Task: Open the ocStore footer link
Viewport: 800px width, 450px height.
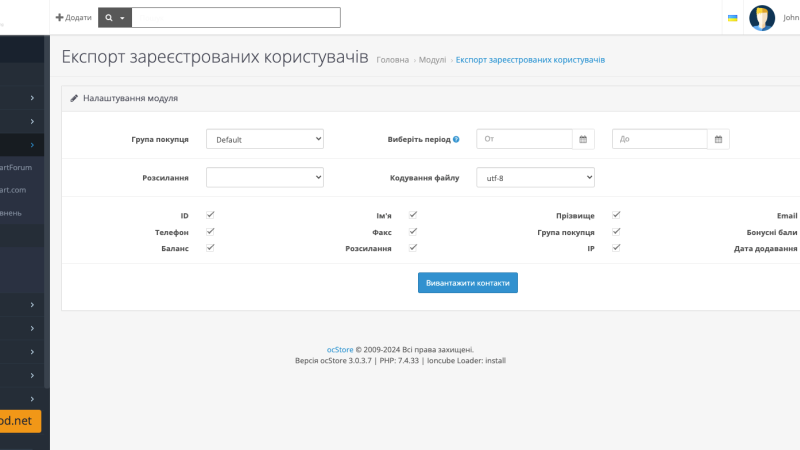Action: [340, 349]
